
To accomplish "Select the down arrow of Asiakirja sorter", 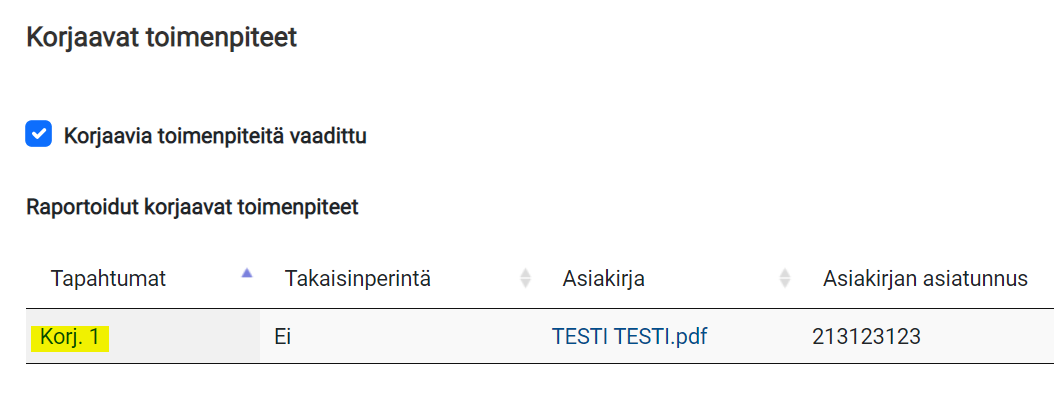I will coord(784,285).
